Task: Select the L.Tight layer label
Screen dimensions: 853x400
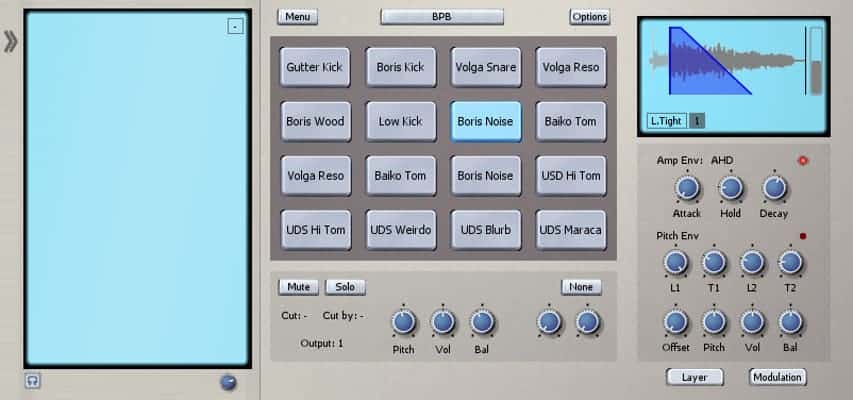Action: 666,121
